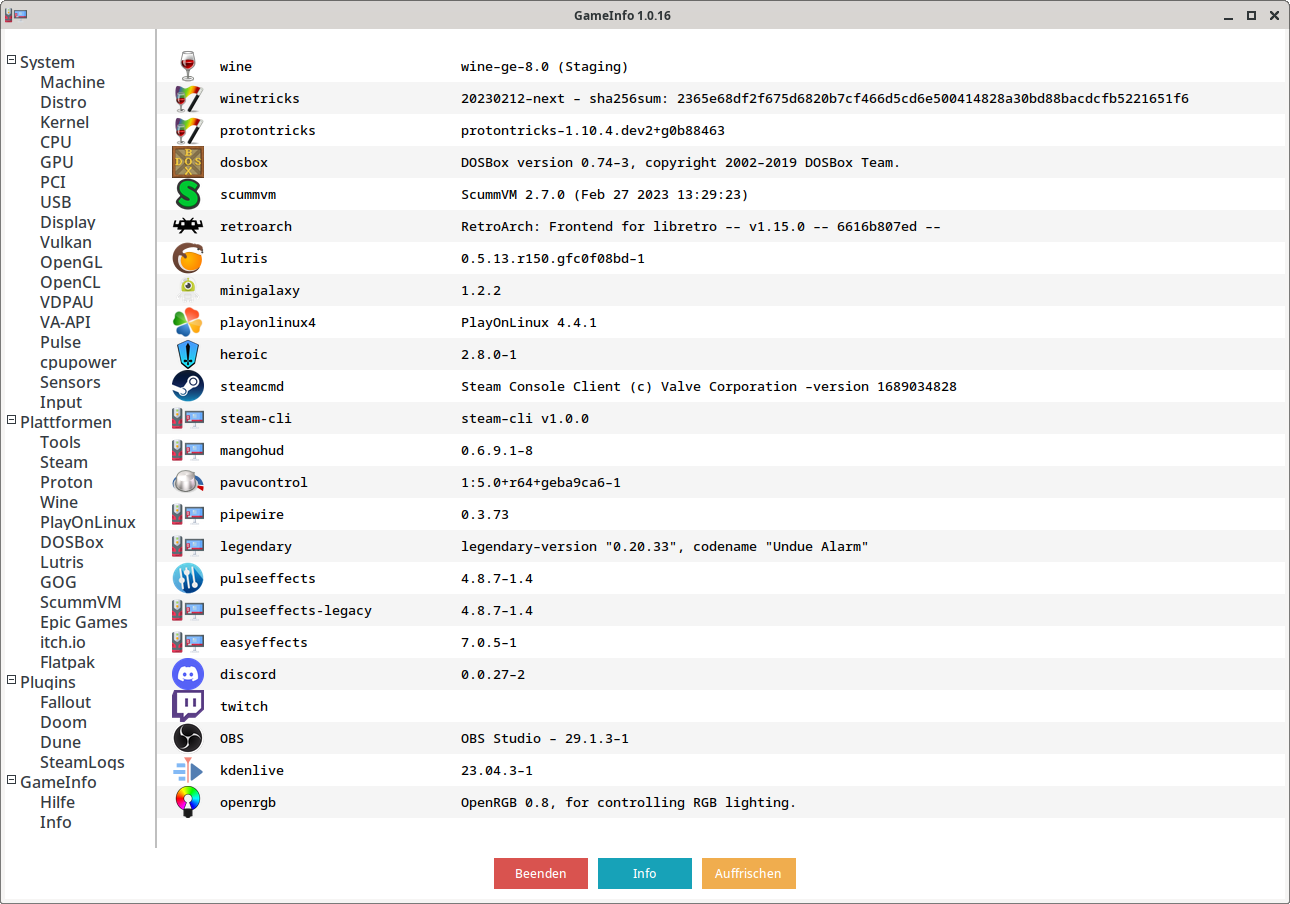The height and width of the screenshot is (904, 1290).
Task: Click the green ScummVM icon
Action: pos(188,194)
